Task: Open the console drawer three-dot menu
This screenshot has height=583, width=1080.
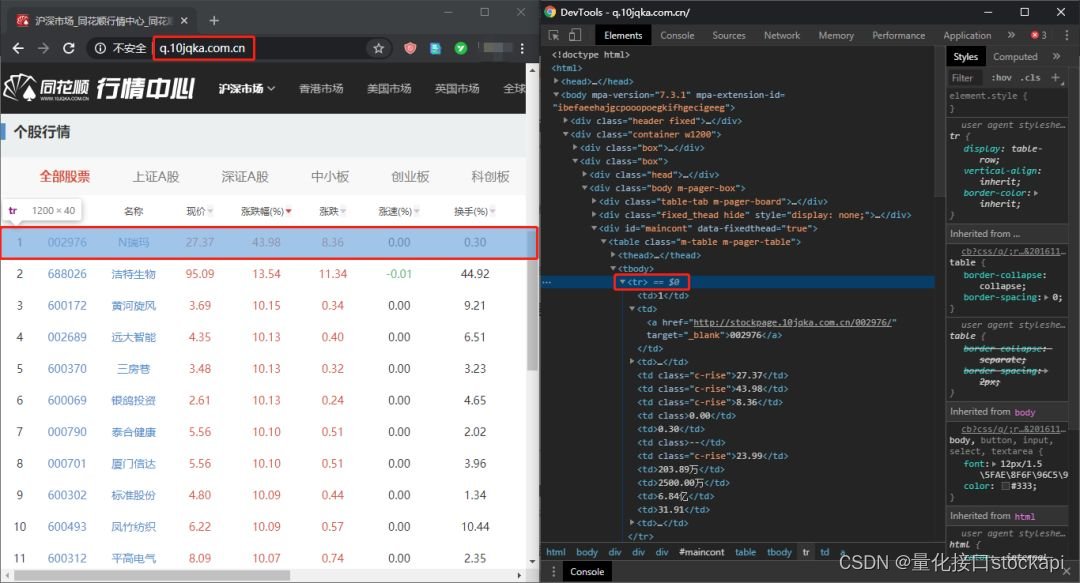Action: click(553, 571)
